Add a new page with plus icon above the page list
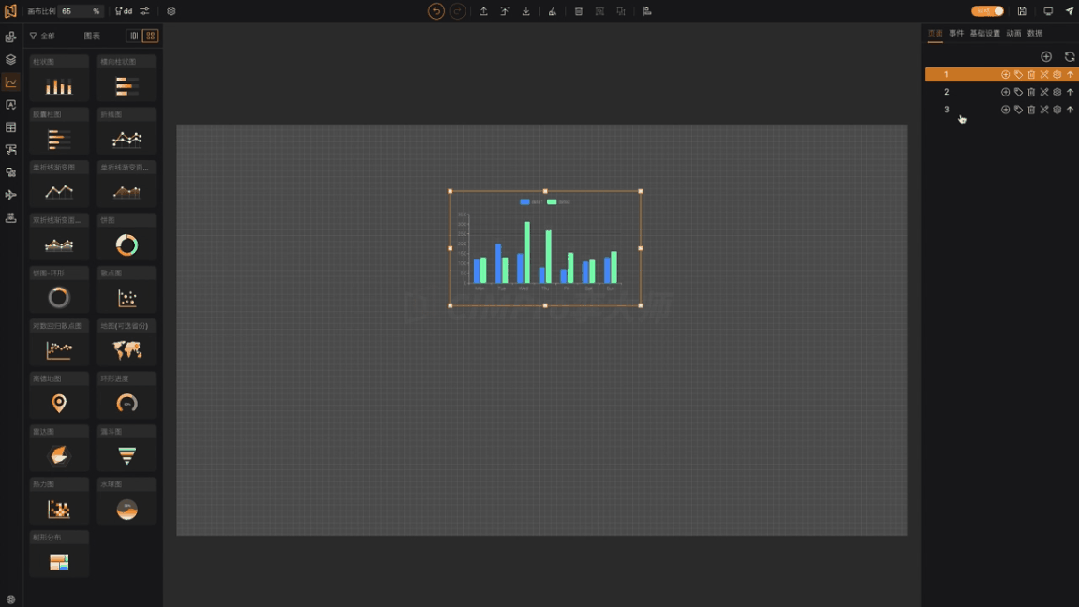Viewport: 1079px width, 607px height. [1046, 56]
